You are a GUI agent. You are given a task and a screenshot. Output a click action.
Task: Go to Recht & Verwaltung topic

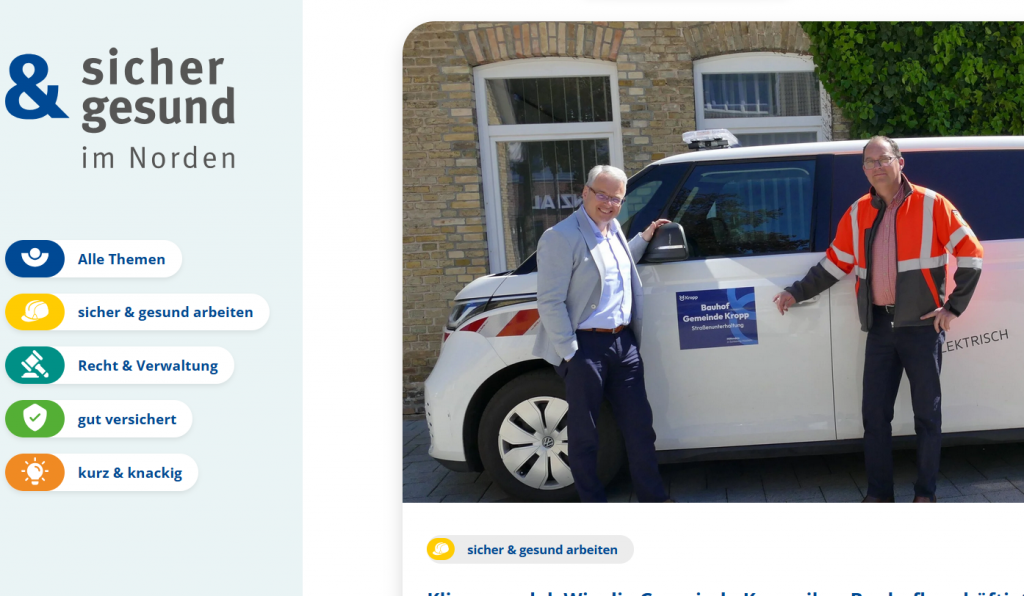pyautogui.click(x=148, y=366)
